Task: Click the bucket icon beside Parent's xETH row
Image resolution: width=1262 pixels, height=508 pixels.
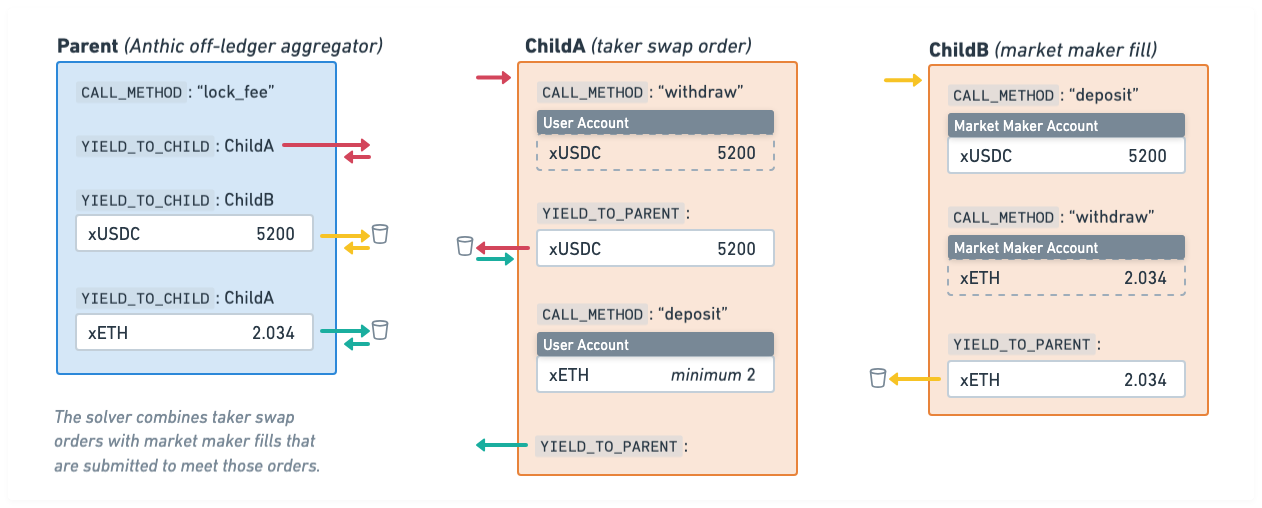Action: 380,329
